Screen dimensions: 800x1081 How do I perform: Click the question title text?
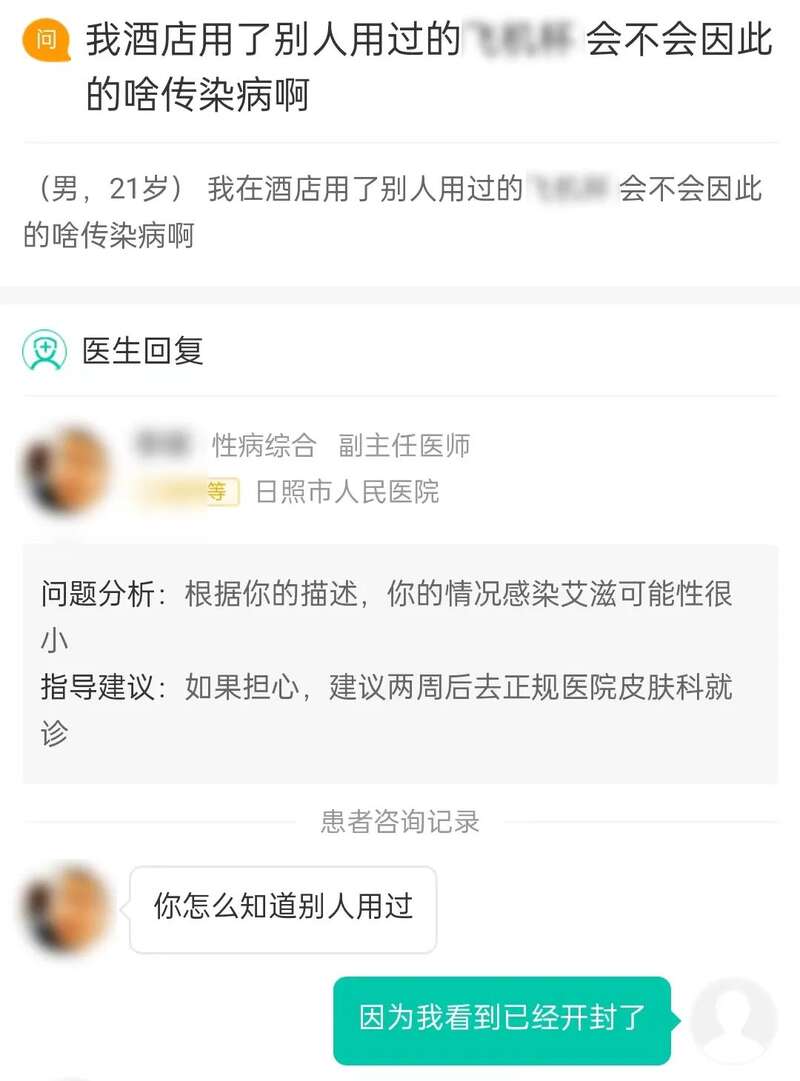429,66
